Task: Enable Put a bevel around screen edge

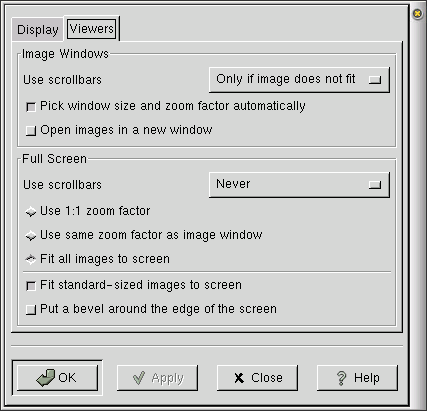Action: (x=31, y=310)
